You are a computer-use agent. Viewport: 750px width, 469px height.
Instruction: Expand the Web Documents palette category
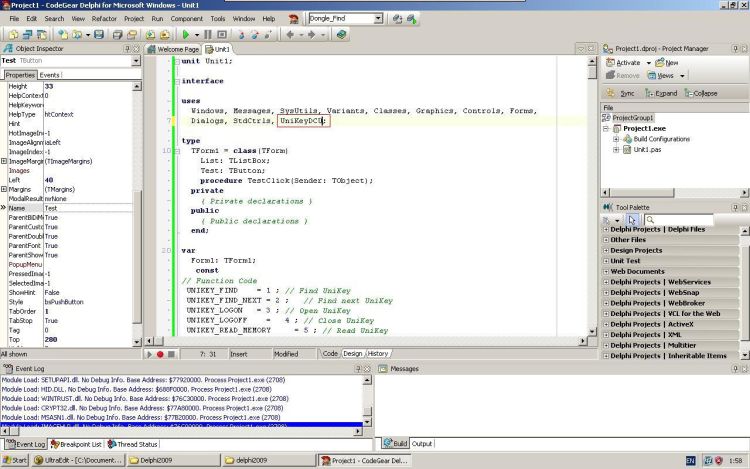click(x=606, y=272)
